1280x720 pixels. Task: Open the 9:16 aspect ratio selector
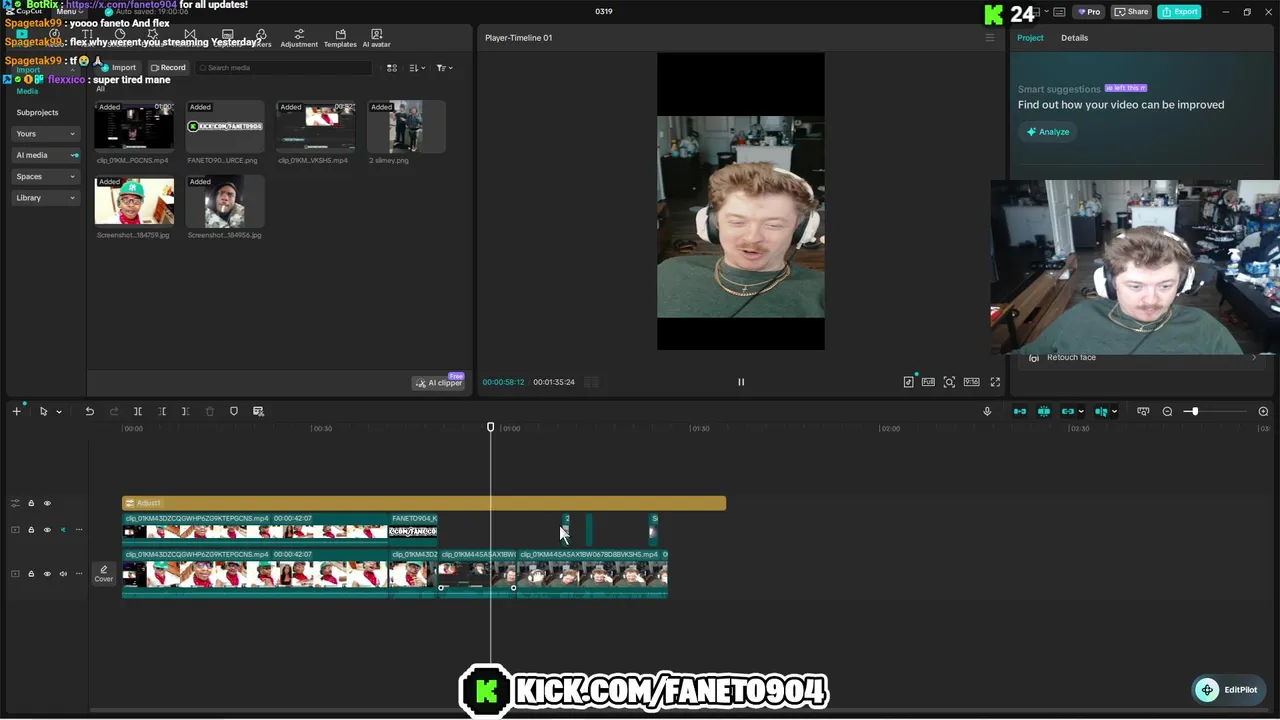[x=971, y=382]
